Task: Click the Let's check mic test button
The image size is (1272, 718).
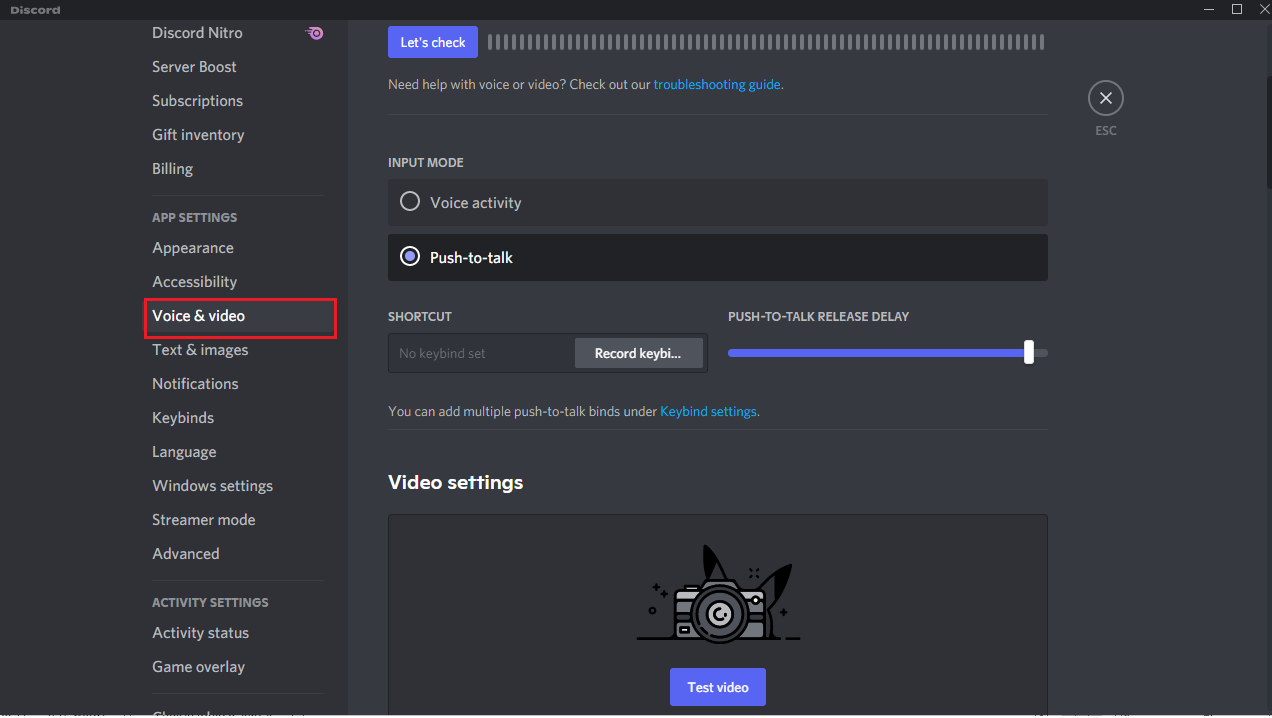Action: (432, 42)
